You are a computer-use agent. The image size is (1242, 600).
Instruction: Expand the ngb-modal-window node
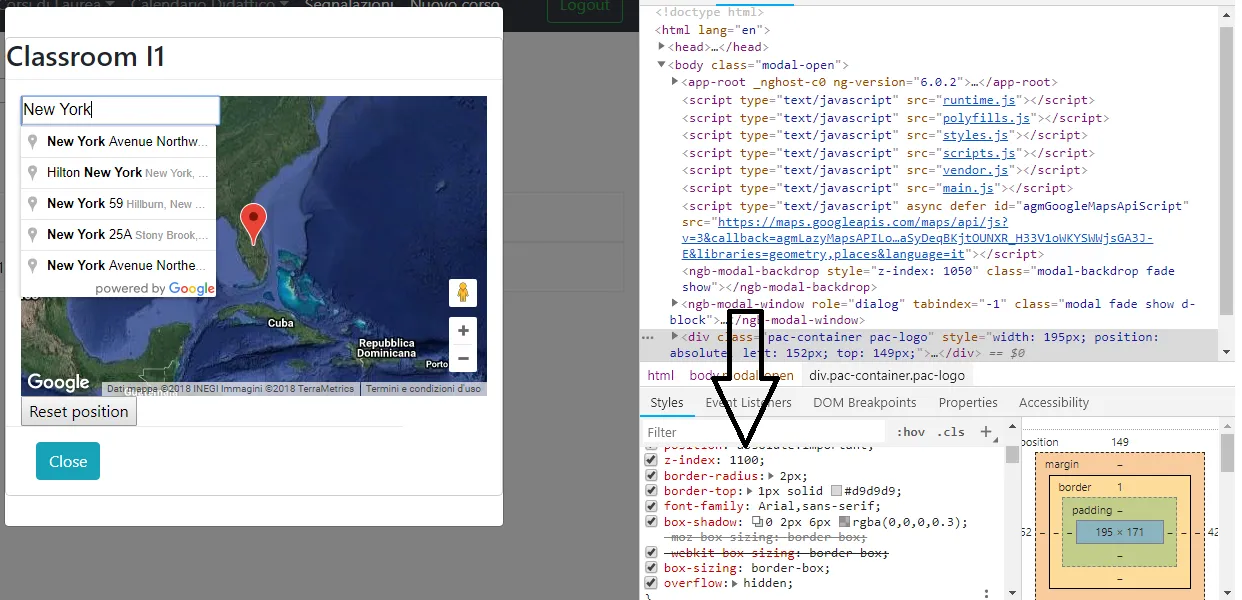coord(675,303)
